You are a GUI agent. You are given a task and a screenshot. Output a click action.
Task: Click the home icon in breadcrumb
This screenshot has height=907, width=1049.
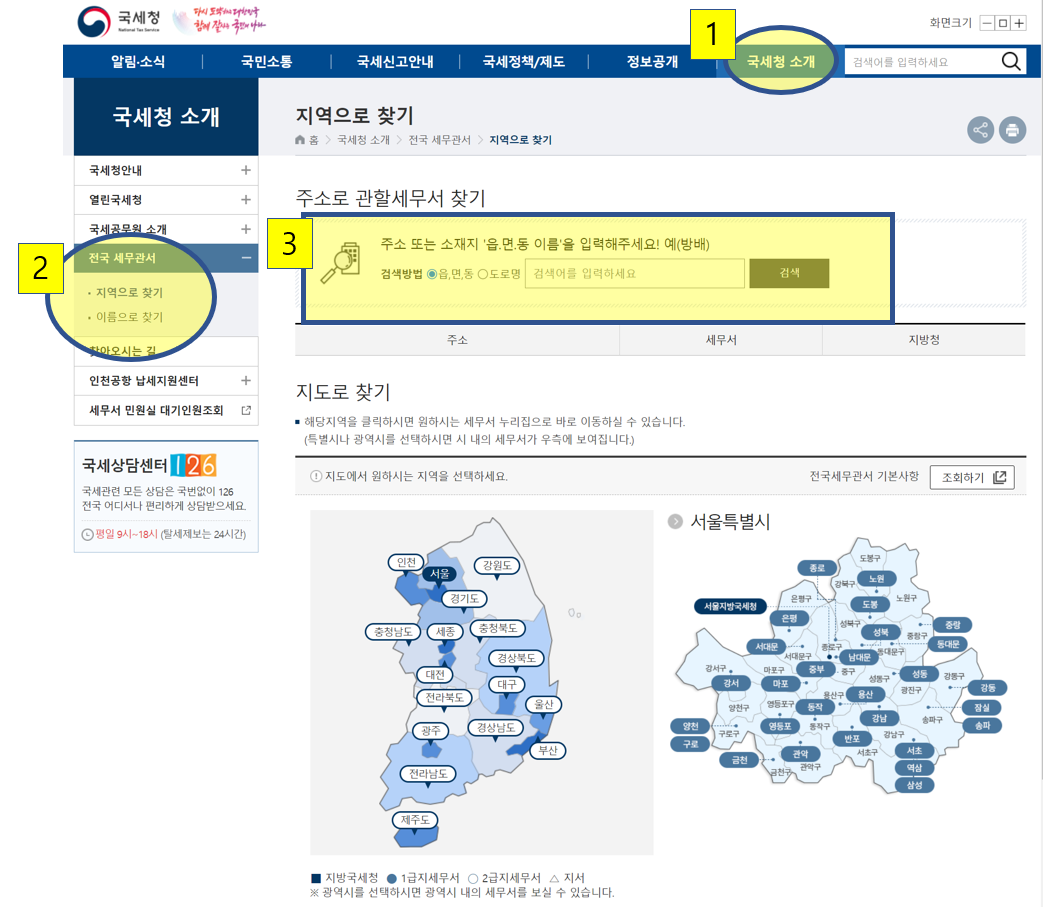[x=300, y=140]
